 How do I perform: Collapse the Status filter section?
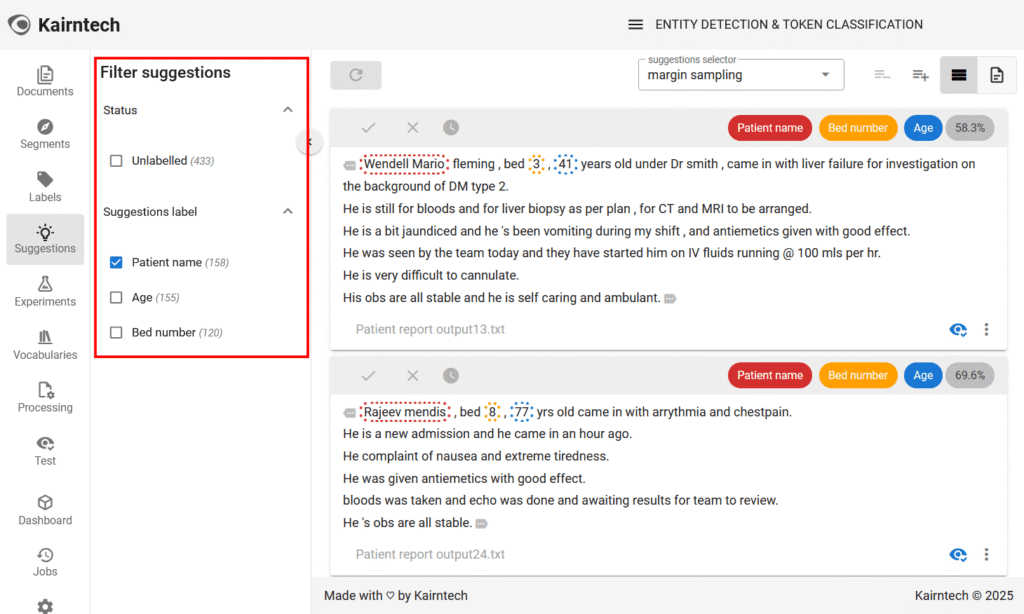(x=288, y=110)
